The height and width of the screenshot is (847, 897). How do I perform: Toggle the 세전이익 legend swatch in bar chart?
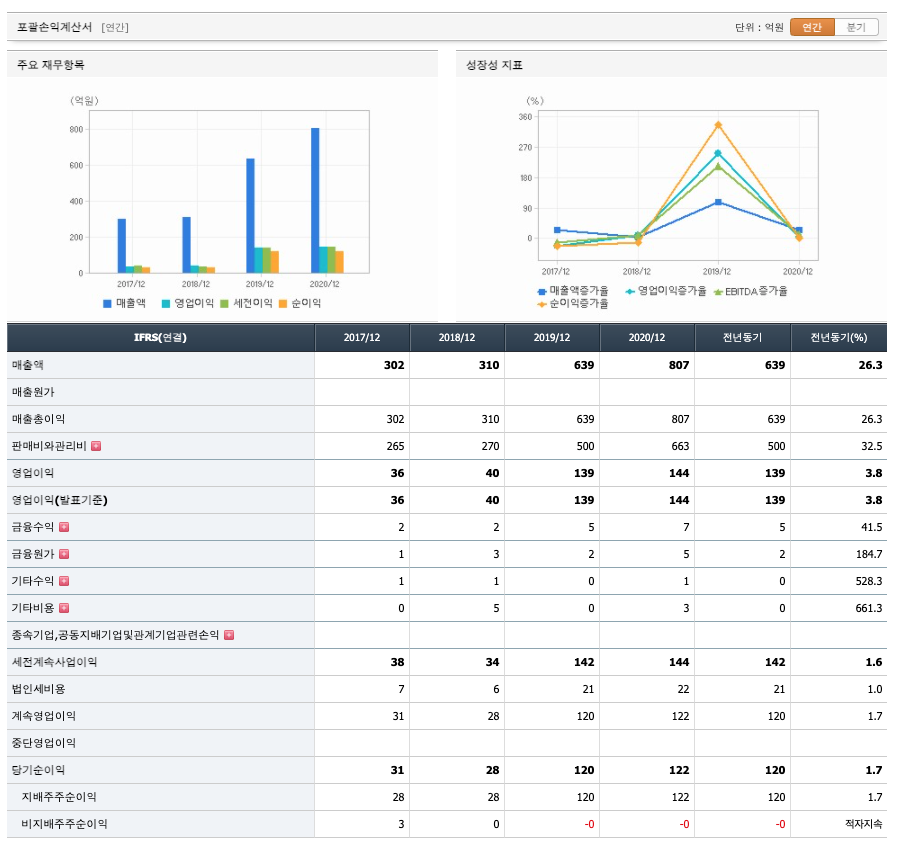coord(224,304)
